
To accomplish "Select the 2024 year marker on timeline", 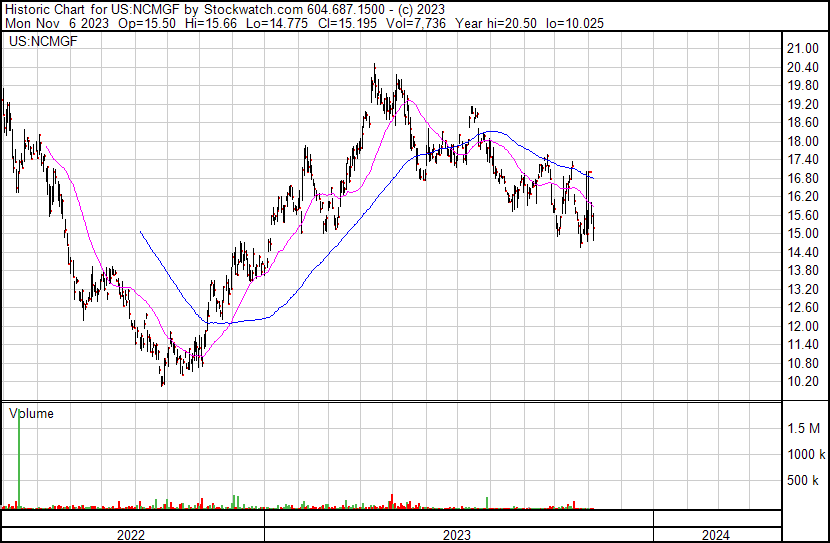I will [x=715, y=535].
